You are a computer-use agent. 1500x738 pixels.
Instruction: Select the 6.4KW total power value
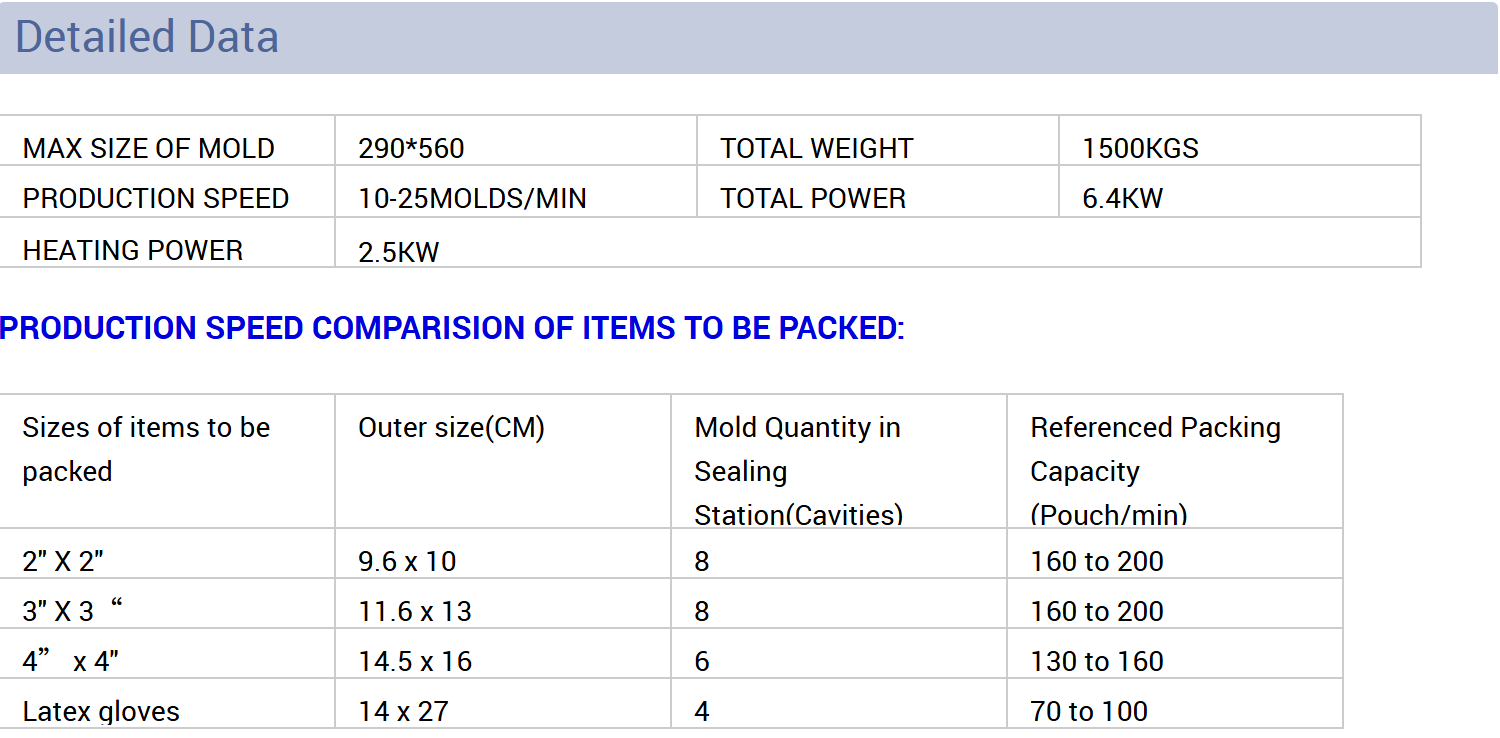tap(1122, 198)
